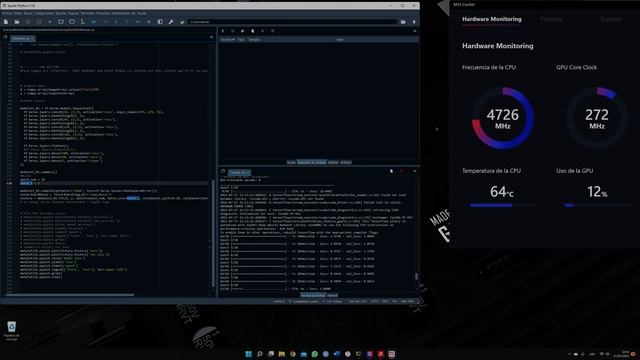Click the editor horizontal scrollbar
Image resolution: width=640 pixels, height=360 pixels.
(x=69, y=295)
